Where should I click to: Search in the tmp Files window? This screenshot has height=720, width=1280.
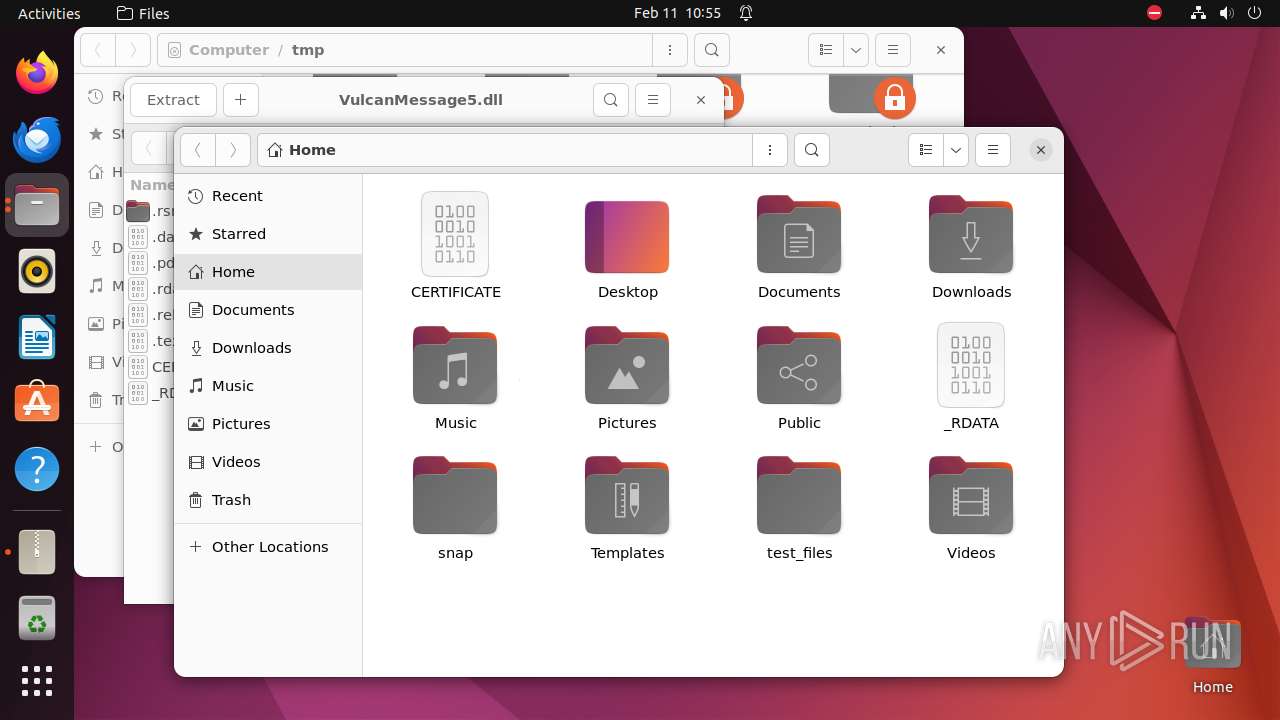point(711,50)
